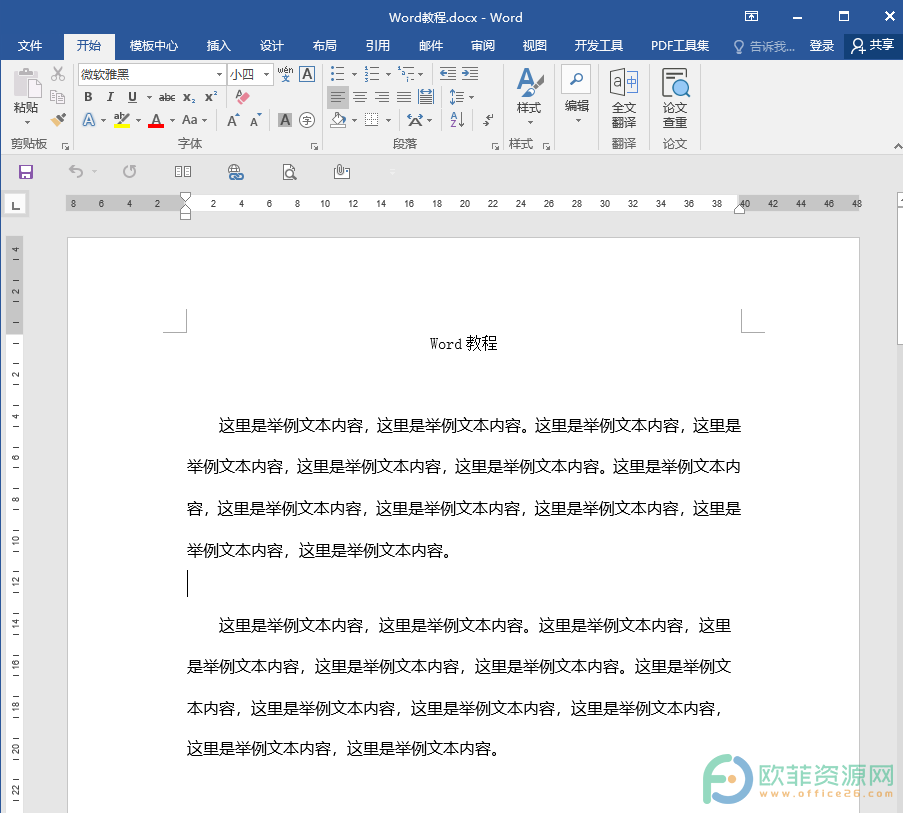Open numbering list dropdown arrow
Screen dimensions: 903x813
coord(388,74)
